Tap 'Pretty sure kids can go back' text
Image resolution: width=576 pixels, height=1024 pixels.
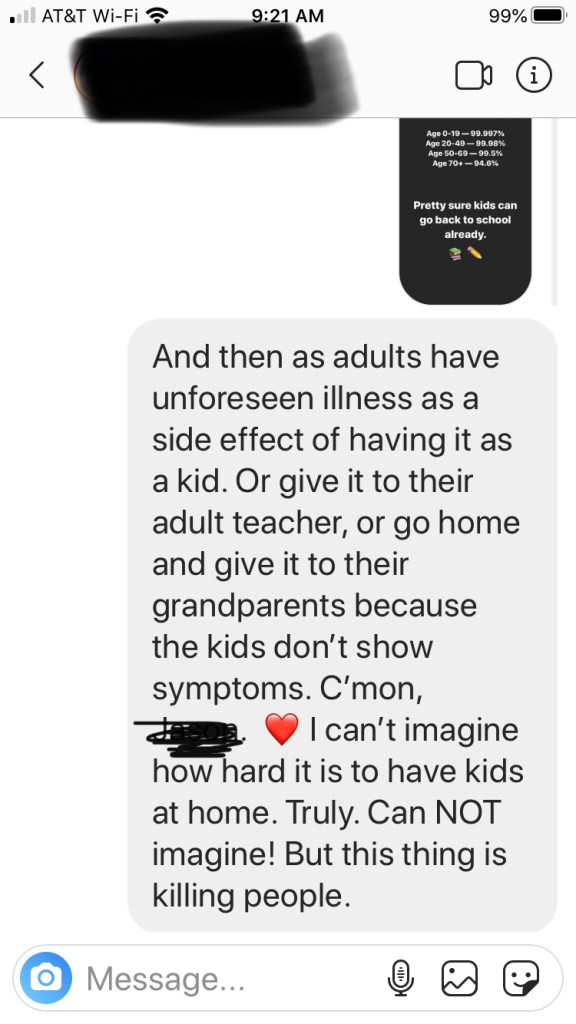pyautogui.click(x=465, y=219)
